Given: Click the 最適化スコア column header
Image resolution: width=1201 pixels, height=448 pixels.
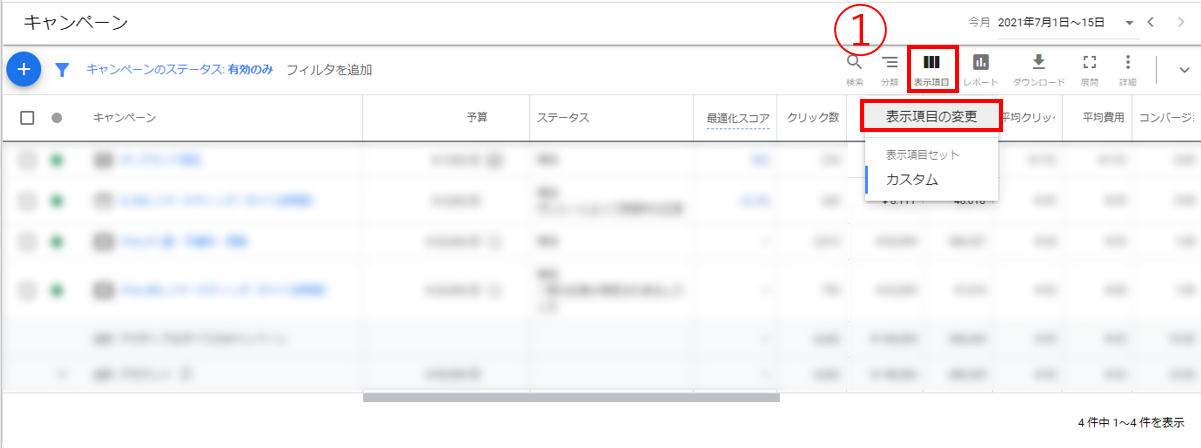Looking at the screenshot, I should (x=738, y=118).
